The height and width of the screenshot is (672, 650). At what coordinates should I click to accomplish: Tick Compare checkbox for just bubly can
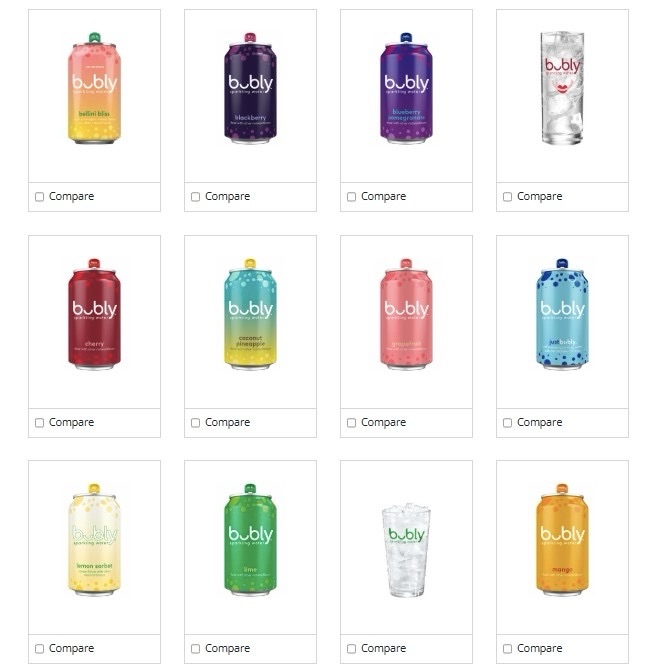tap(507, 423)
